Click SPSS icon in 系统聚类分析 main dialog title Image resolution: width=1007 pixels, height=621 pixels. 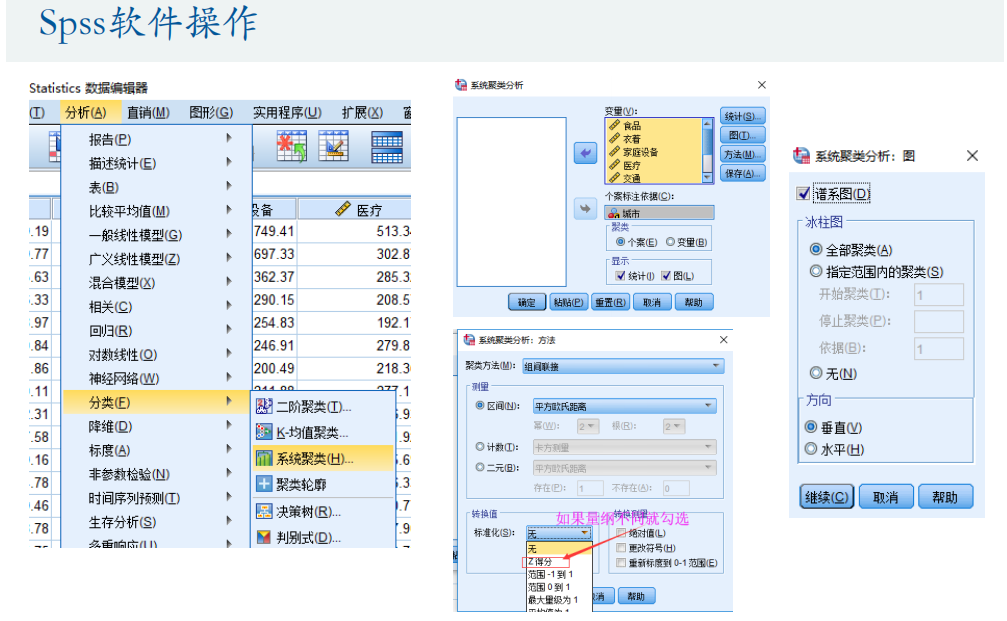[461, 85]
